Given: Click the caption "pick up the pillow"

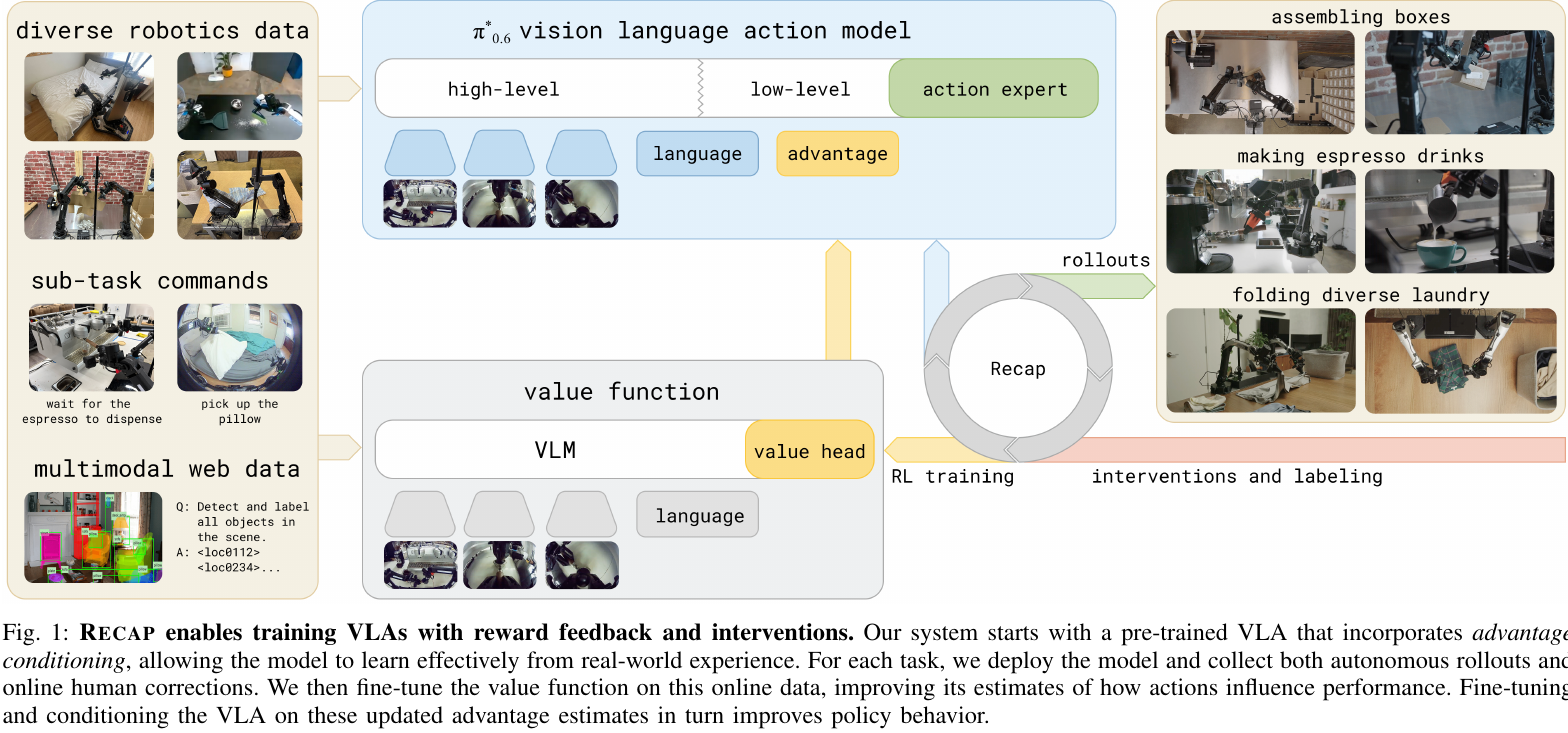Looking at the screenshot, I should click(x=239, y=412).
